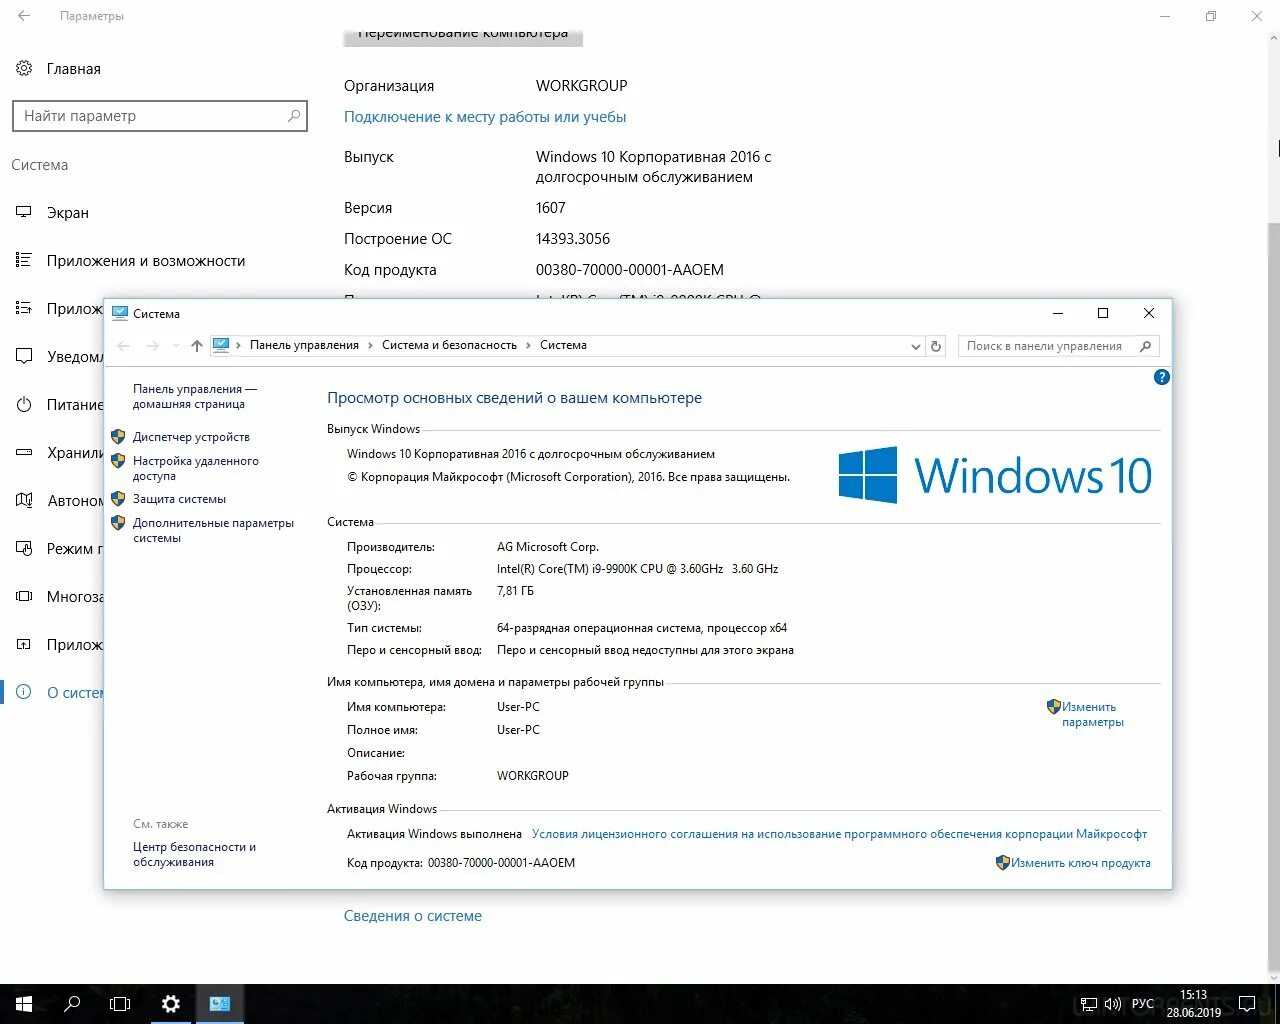Open taskbar search
The height and width of the screenshot is (1024, 1280).
(x=72, y=1004)
